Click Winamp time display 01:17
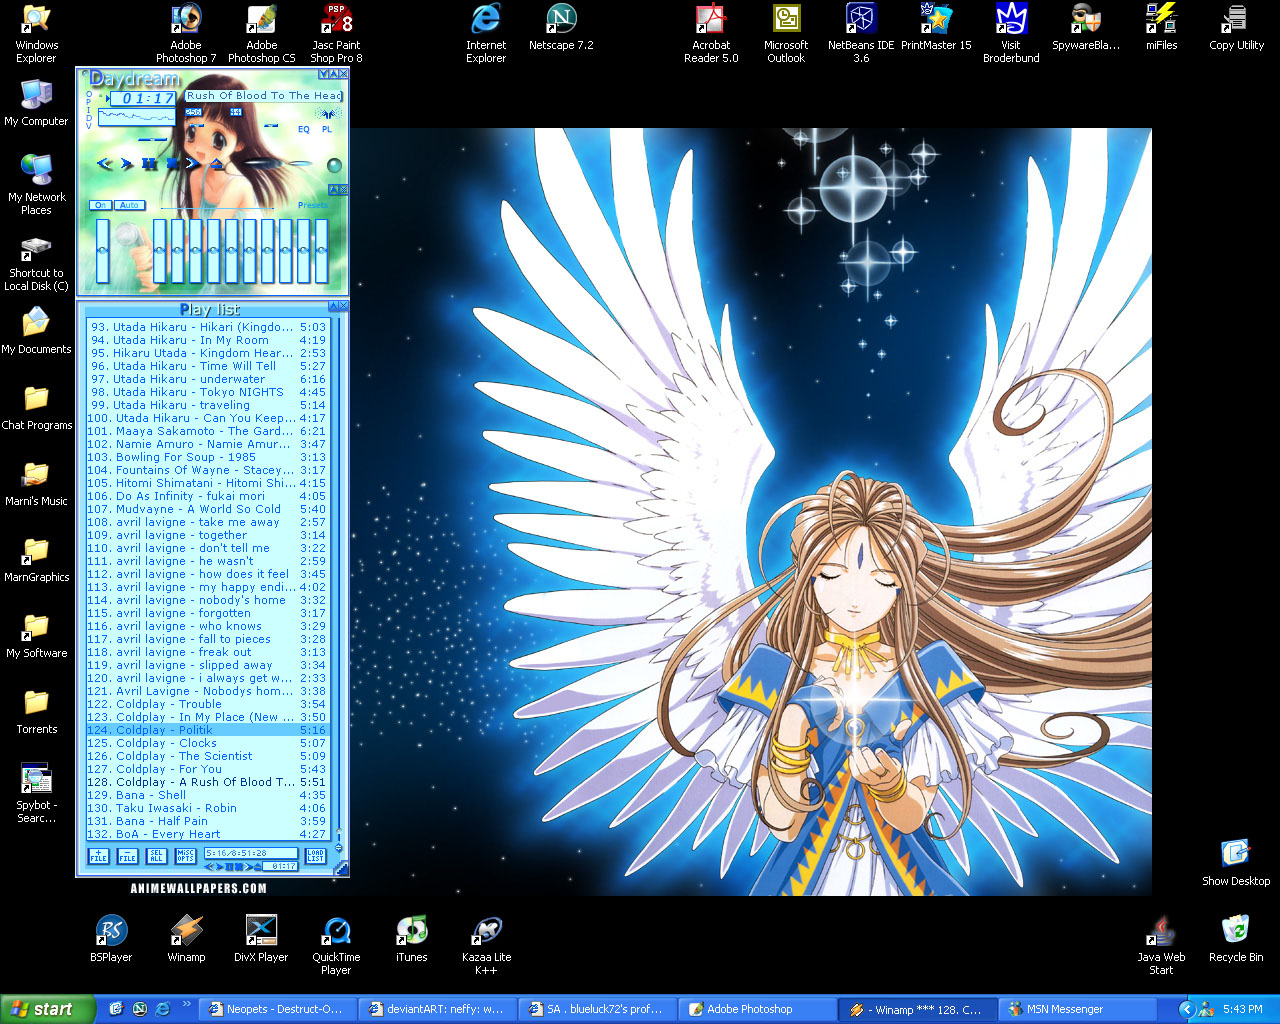Image resolution: width=1280 pixels, height=1024 pixels. click(143, 98)
